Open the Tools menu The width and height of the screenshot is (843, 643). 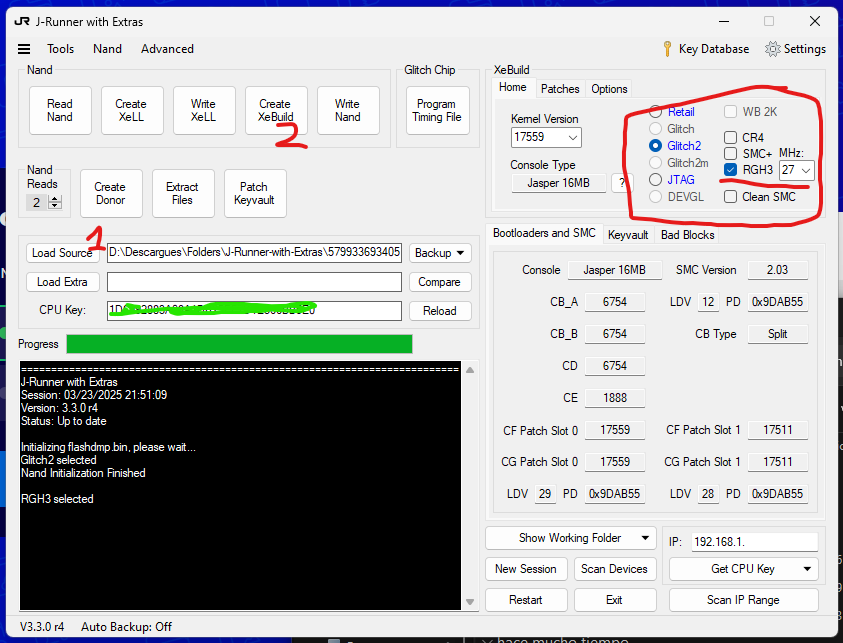[x=60, y=49]
